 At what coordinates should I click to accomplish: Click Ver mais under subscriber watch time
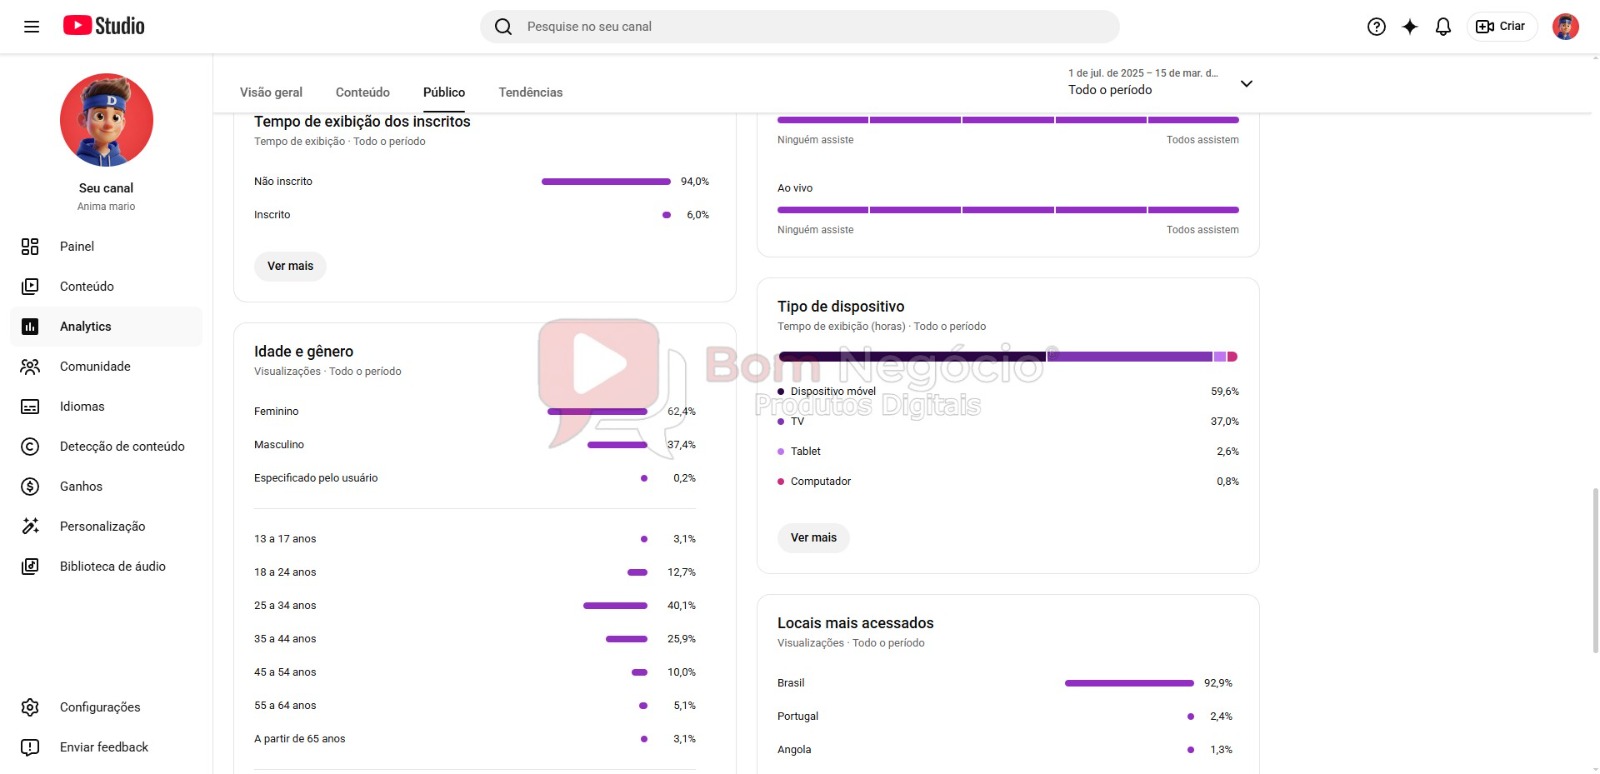click(290, 266)
